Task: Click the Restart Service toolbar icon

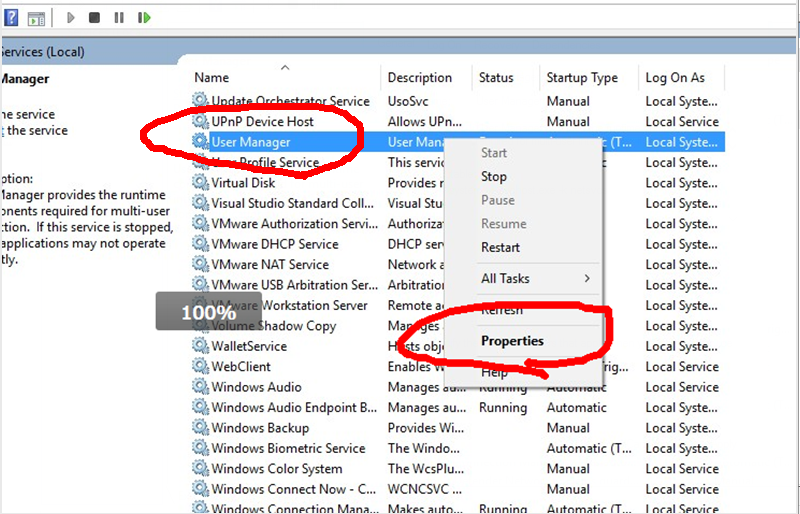Action: [144, 18]
